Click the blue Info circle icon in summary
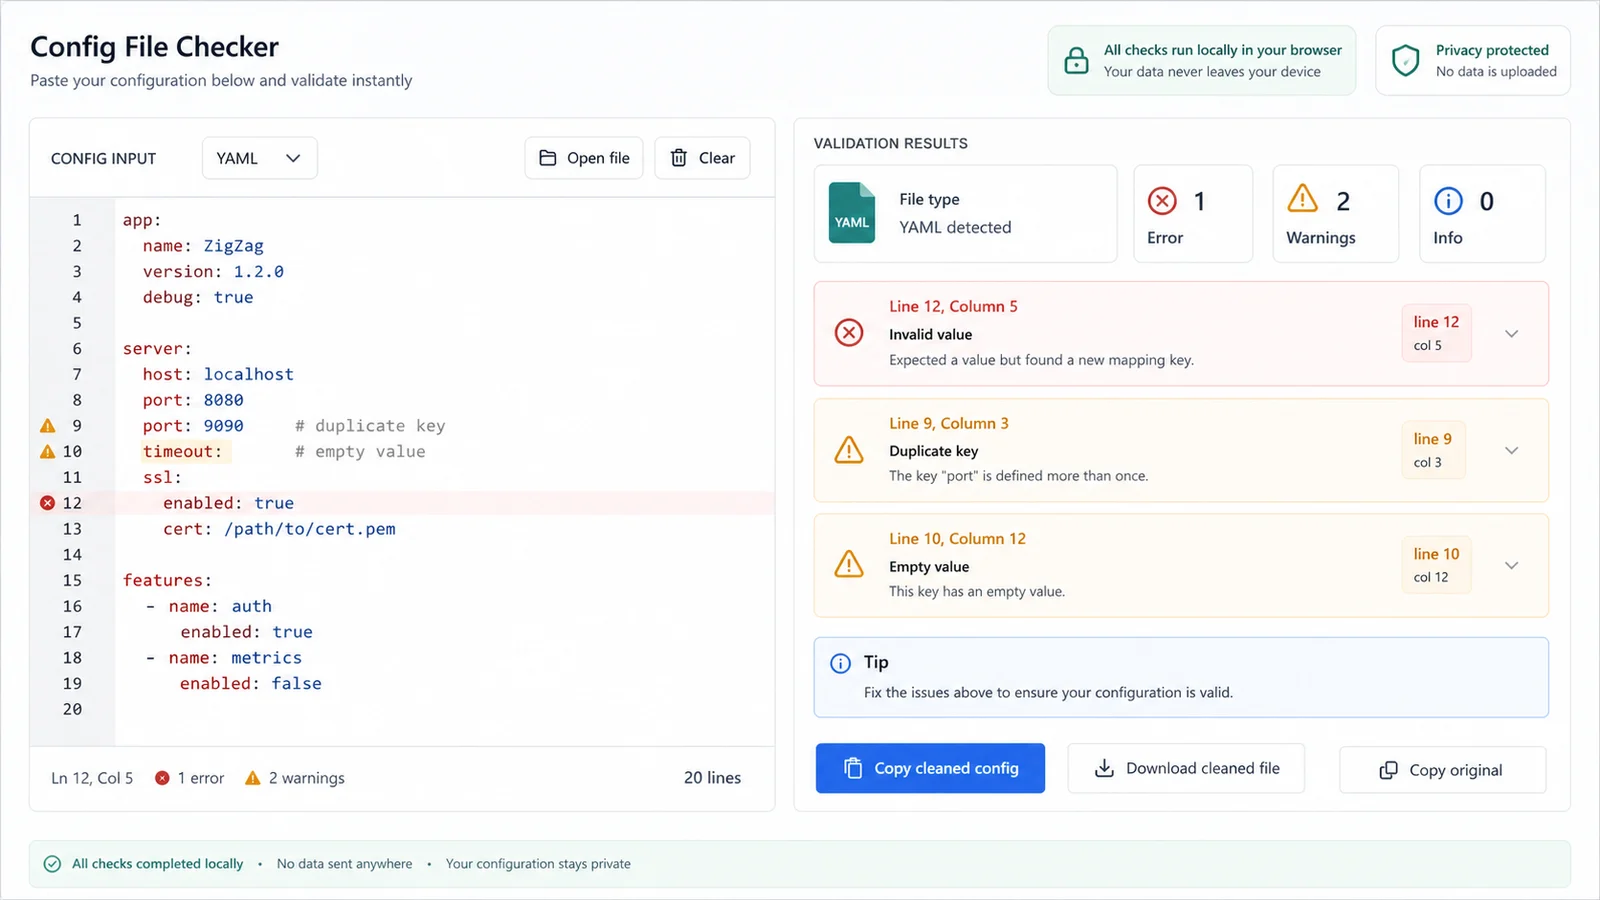Viewport: 1600px width, 900px height. pyautogui.click(x=1448, y=201)
